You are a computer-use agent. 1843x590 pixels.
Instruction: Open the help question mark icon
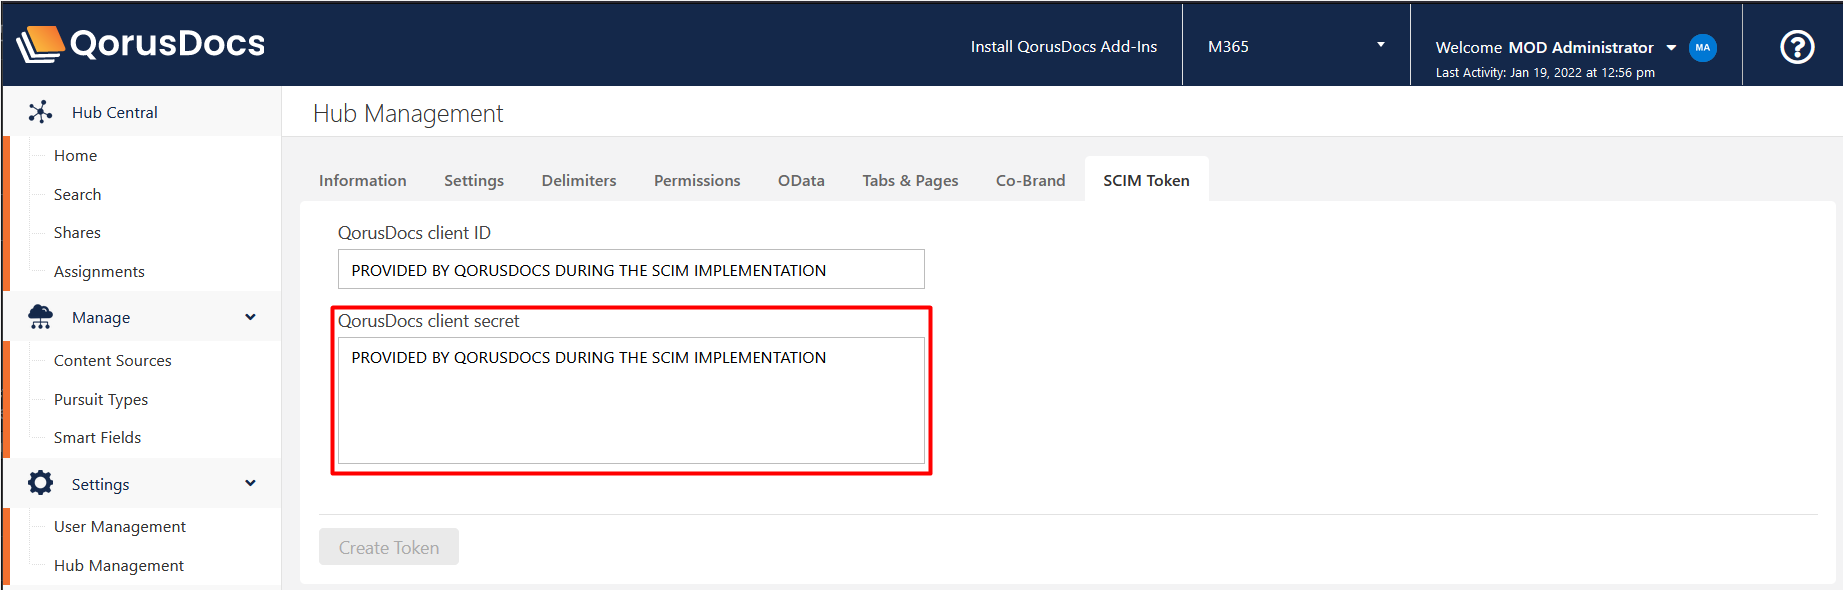coord(1797,47)
